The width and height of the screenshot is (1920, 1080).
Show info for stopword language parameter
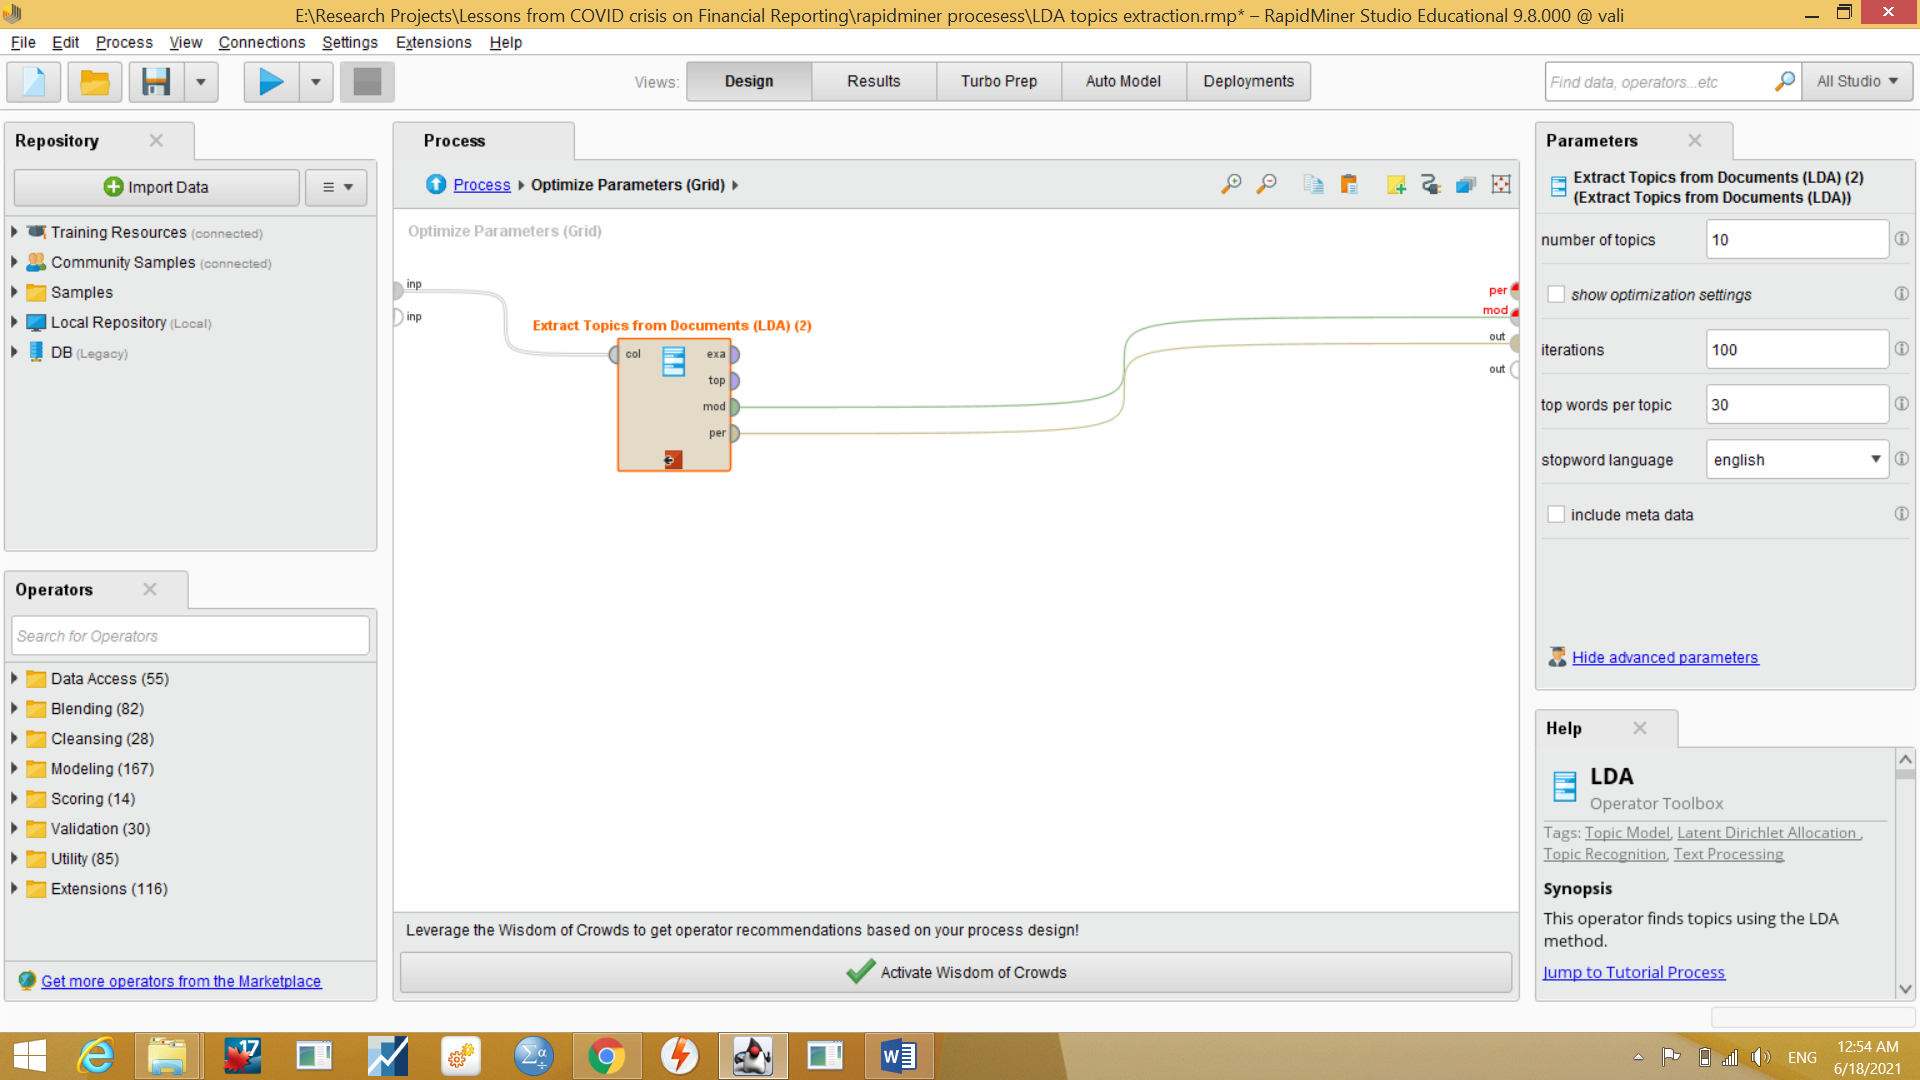pyautogui.click(x=1901, y=459)
